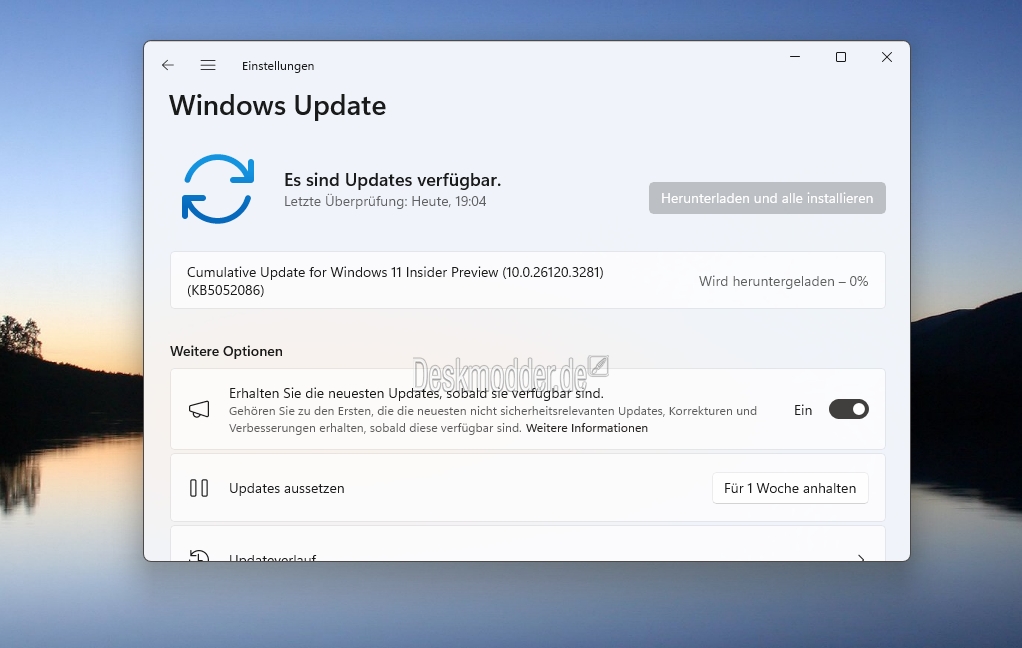Open the hamburger navigation menu
The image size is (1022, 648).
[x=208, y=65]
